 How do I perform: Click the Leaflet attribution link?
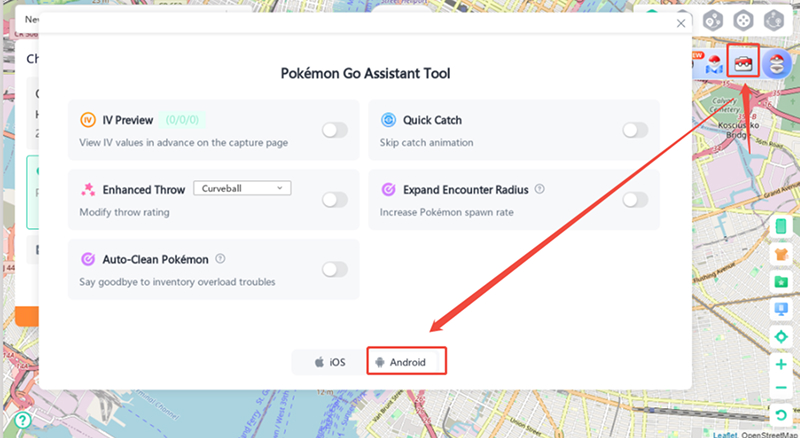(x=724, y=435)
